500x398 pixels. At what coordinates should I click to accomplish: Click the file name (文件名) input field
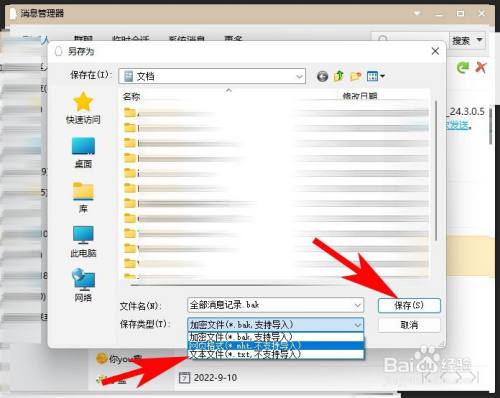[x=275, y=305]
